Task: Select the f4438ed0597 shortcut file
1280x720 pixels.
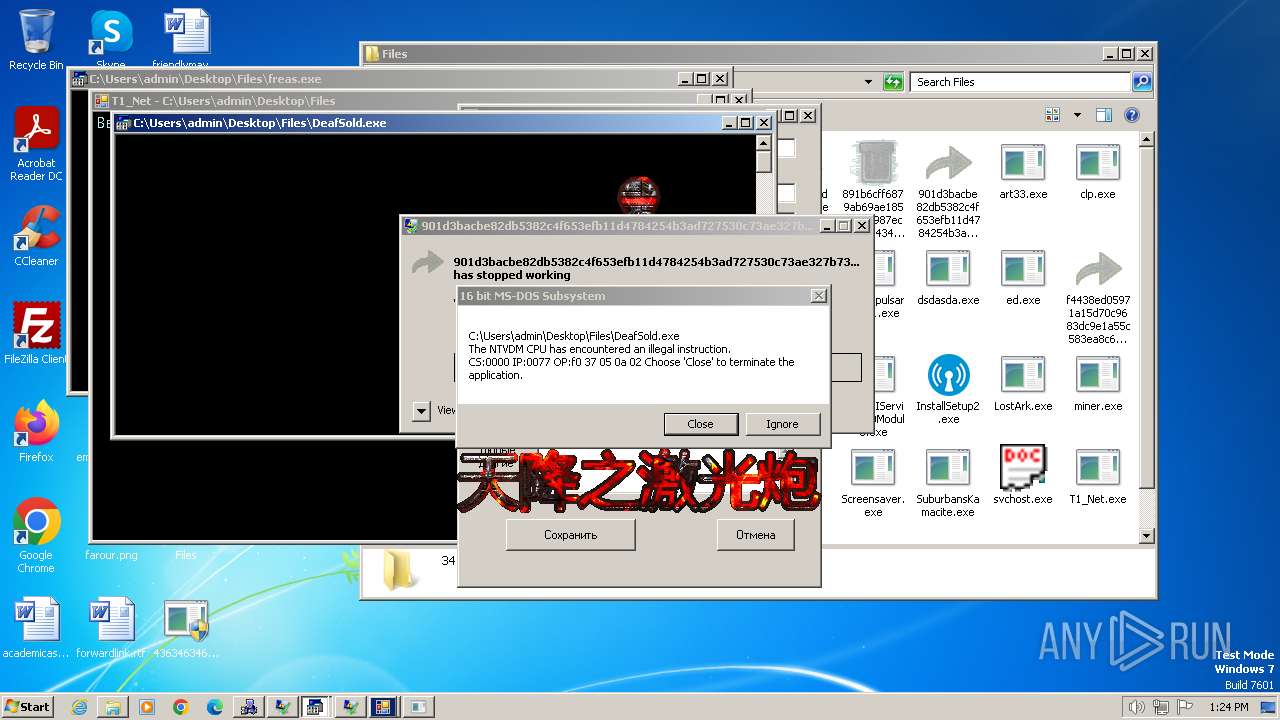Action: (1097, 297)
